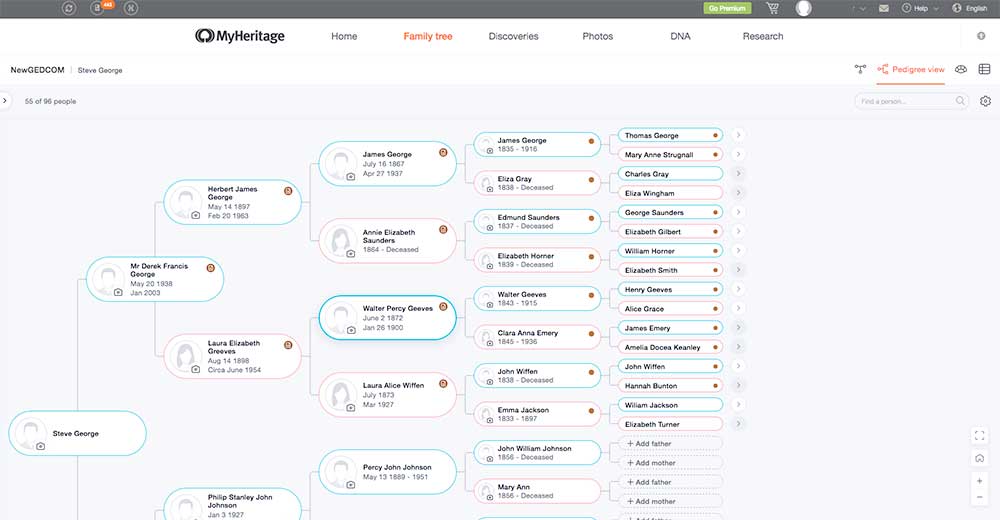Screen dimensions: 1000x520
Task: Open the top bar icon with the 442 badge
Action: pyautogui.click(x=98, y=8)
